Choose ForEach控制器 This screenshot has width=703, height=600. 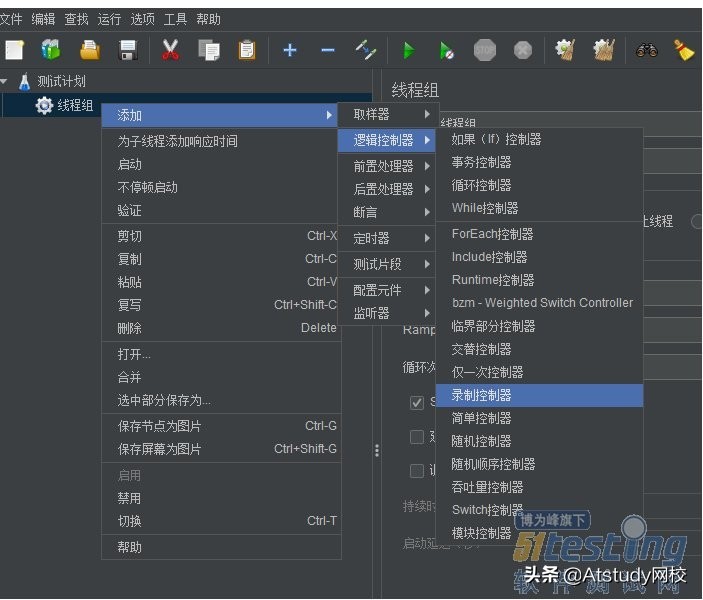click(x=539, y=234)
